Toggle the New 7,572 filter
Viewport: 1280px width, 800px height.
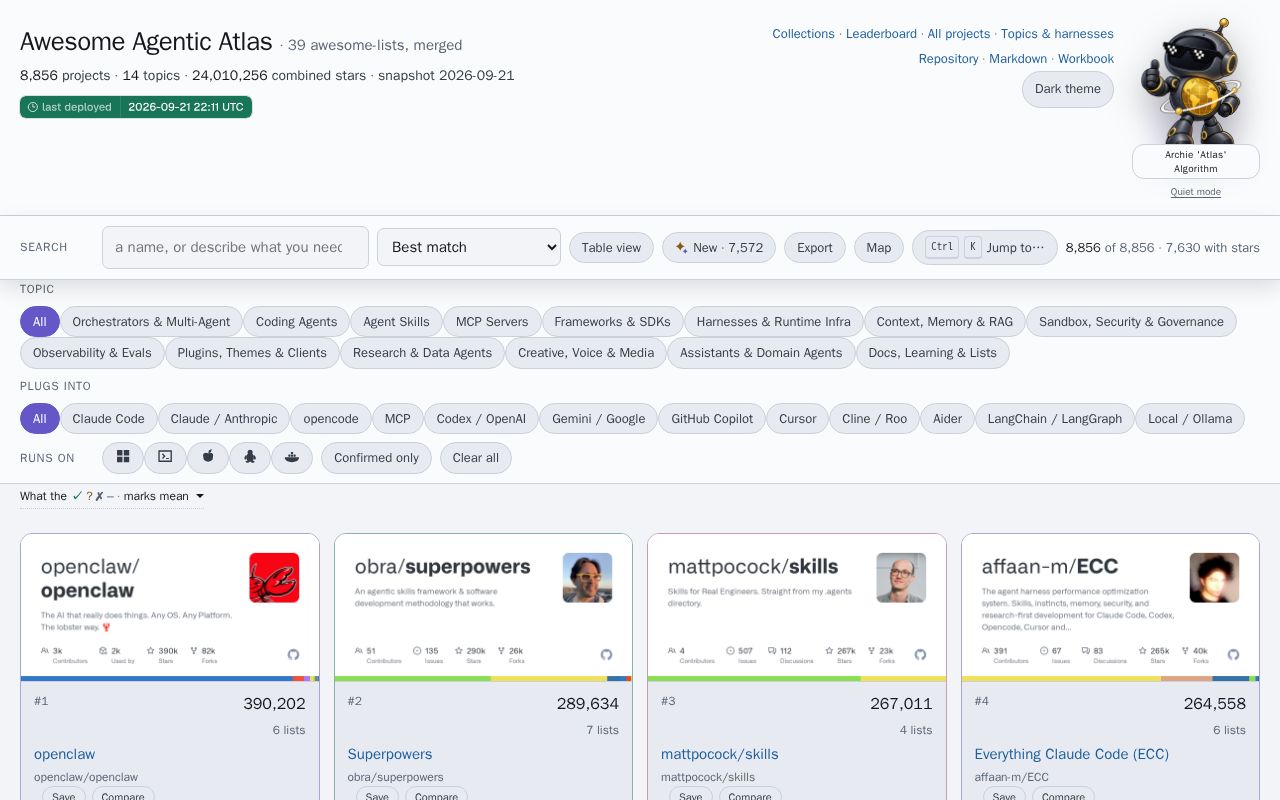pos(718,248)
